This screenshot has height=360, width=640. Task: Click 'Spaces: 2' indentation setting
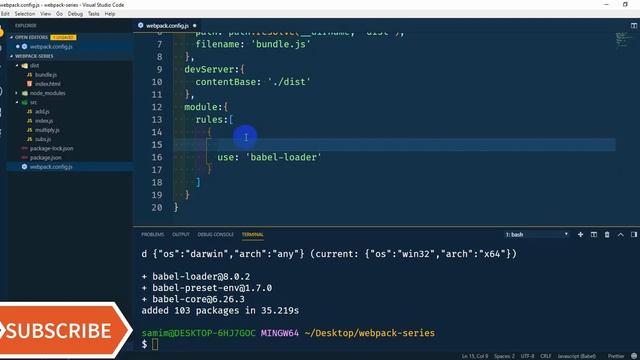click(504, 356)
